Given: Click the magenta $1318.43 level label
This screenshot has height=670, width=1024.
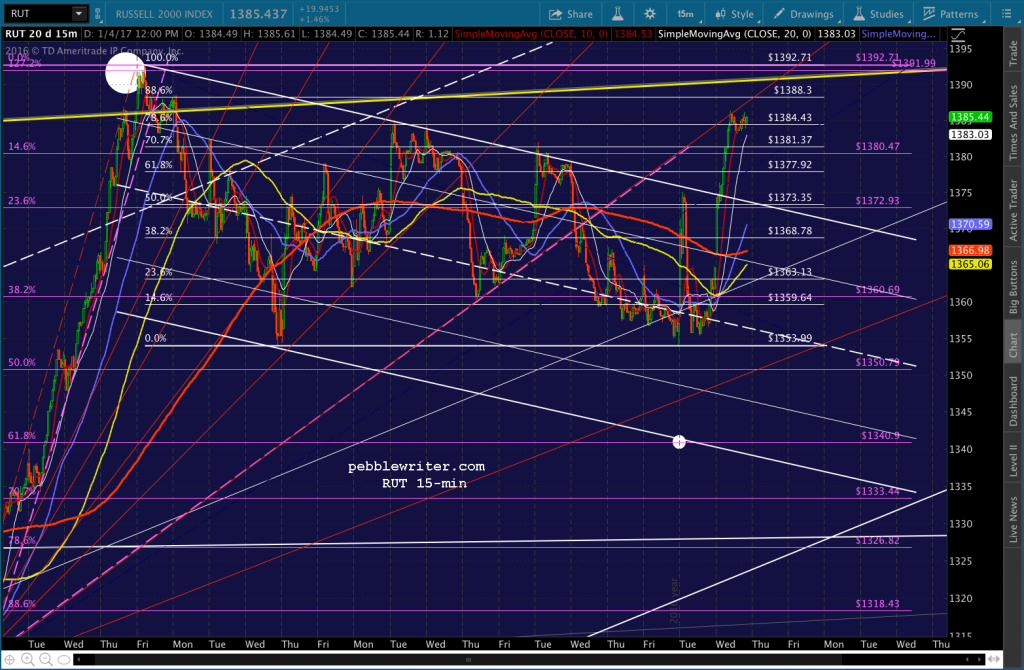Looking at the screenshot, I should coord(877,603).
